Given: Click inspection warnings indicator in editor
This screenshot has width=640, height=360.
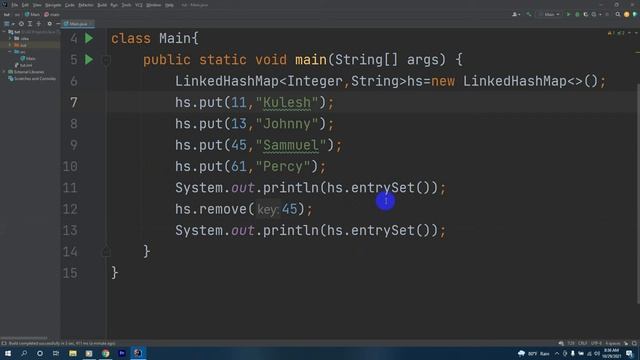Looking at the screenshot, I should click(x=616, y=33).
